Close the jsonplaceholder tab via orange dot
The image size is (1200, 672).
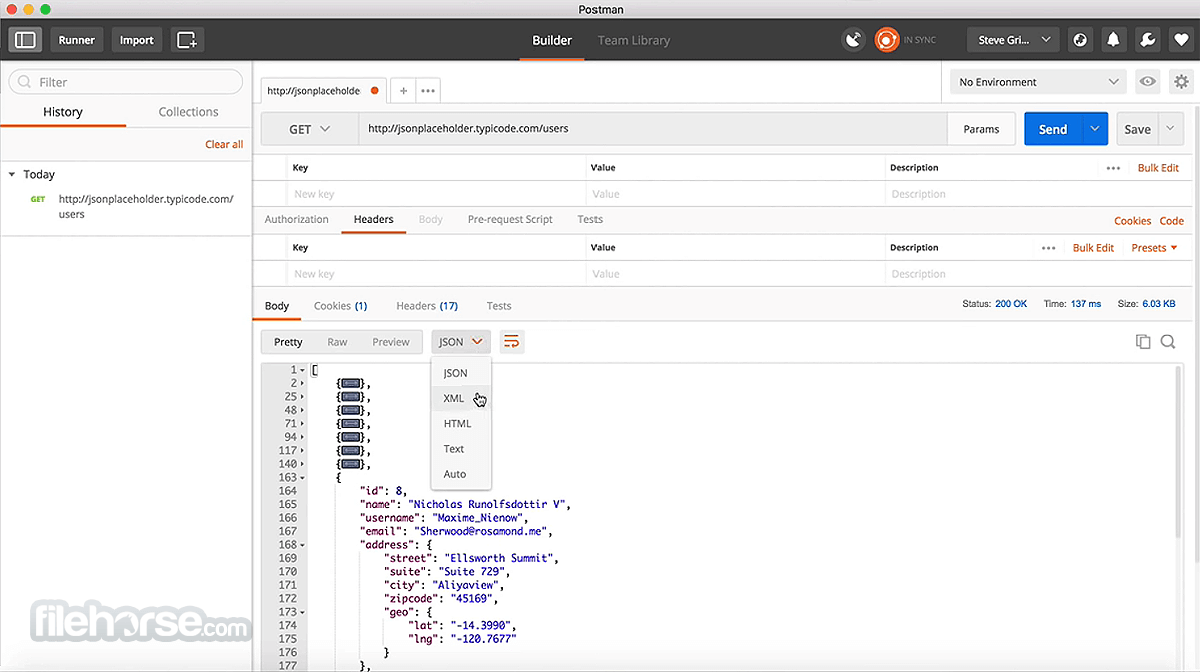tap(374, 91)
